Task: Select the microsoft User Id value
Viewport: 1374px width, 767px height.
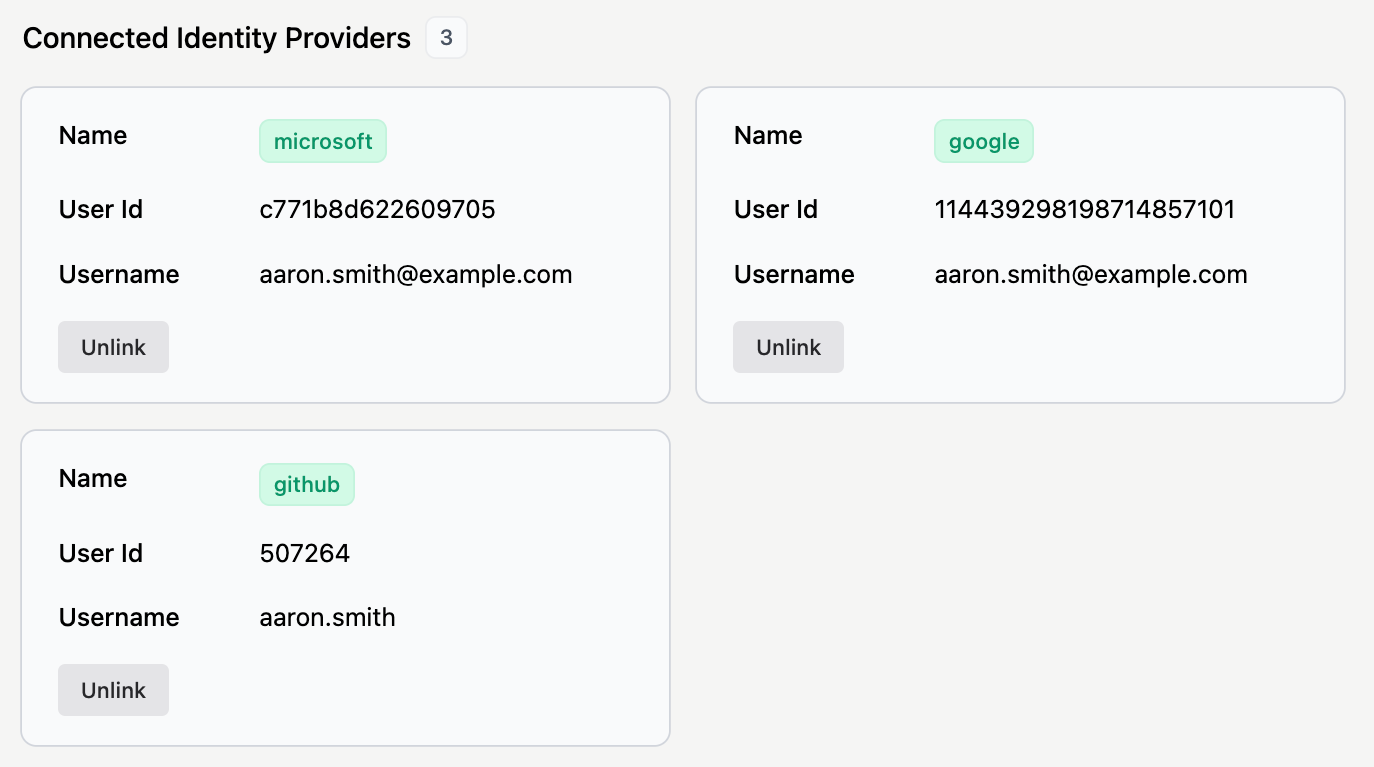Action: tap(377, 209)
